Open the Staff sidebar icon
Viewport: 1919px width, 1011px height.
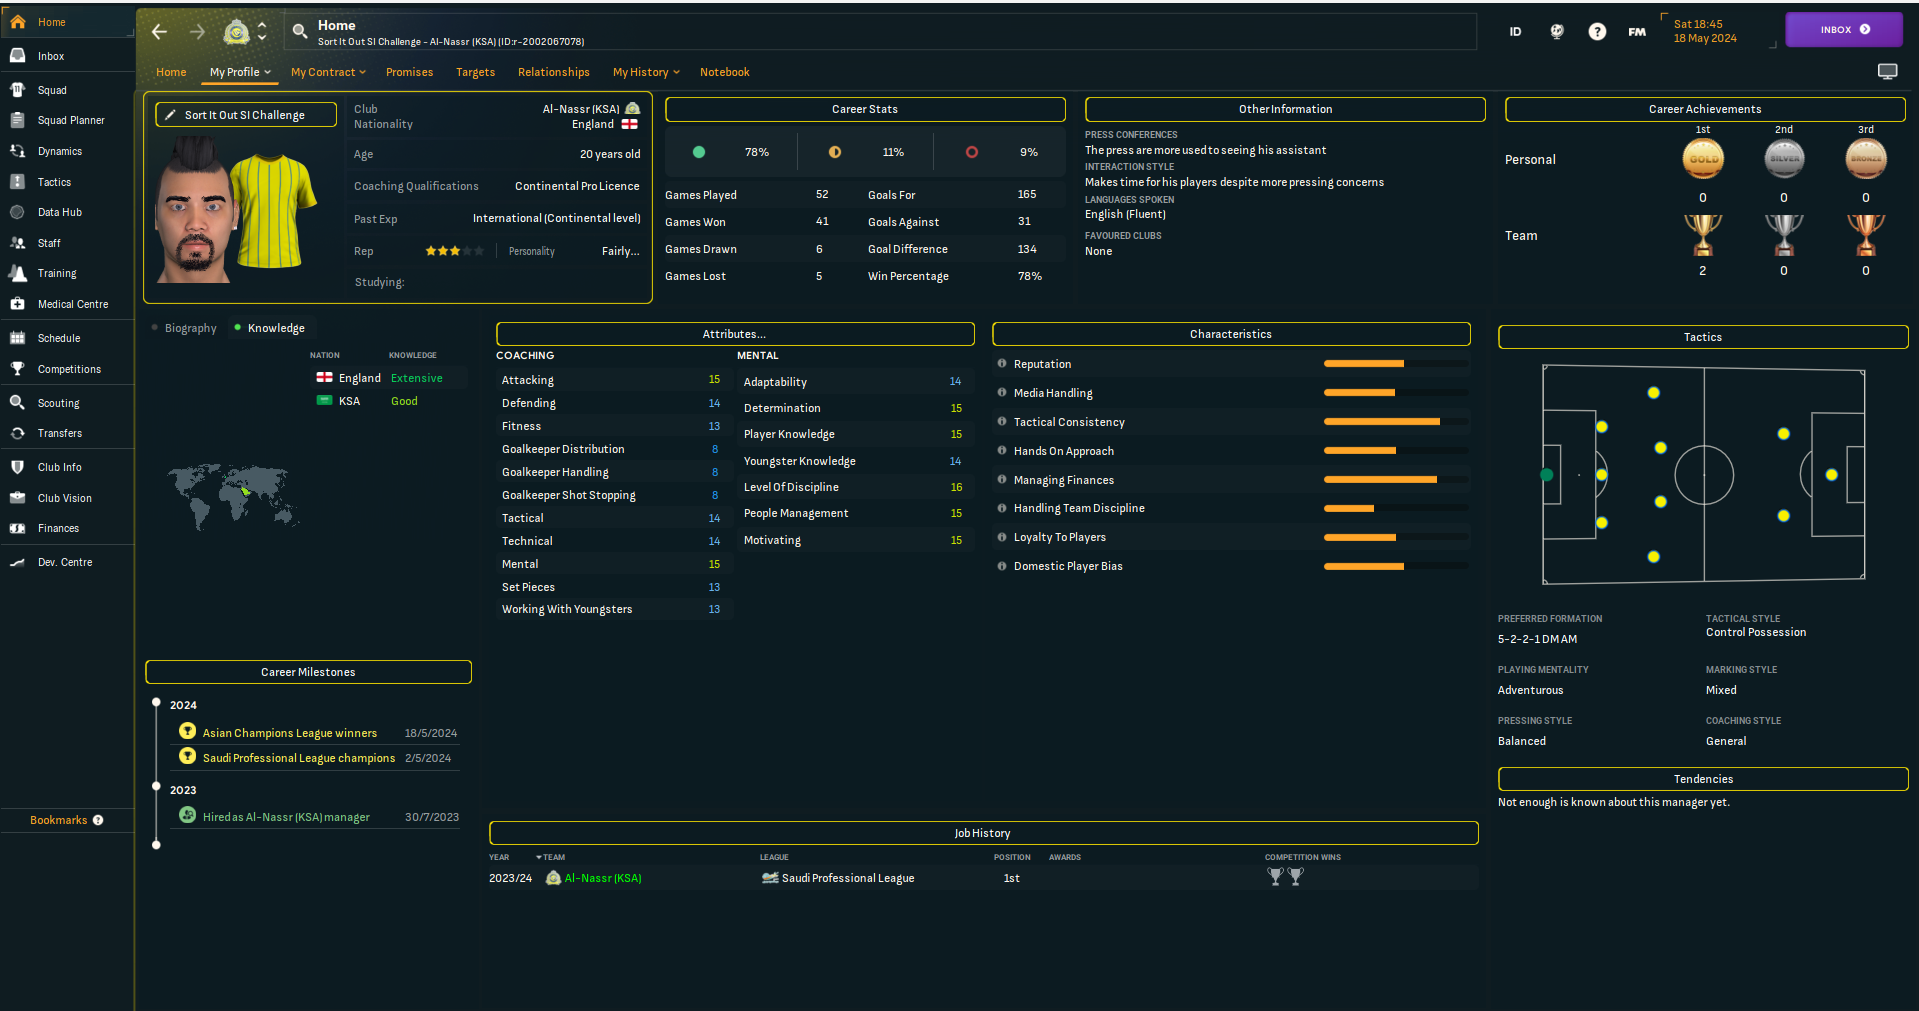click(18, 243)
